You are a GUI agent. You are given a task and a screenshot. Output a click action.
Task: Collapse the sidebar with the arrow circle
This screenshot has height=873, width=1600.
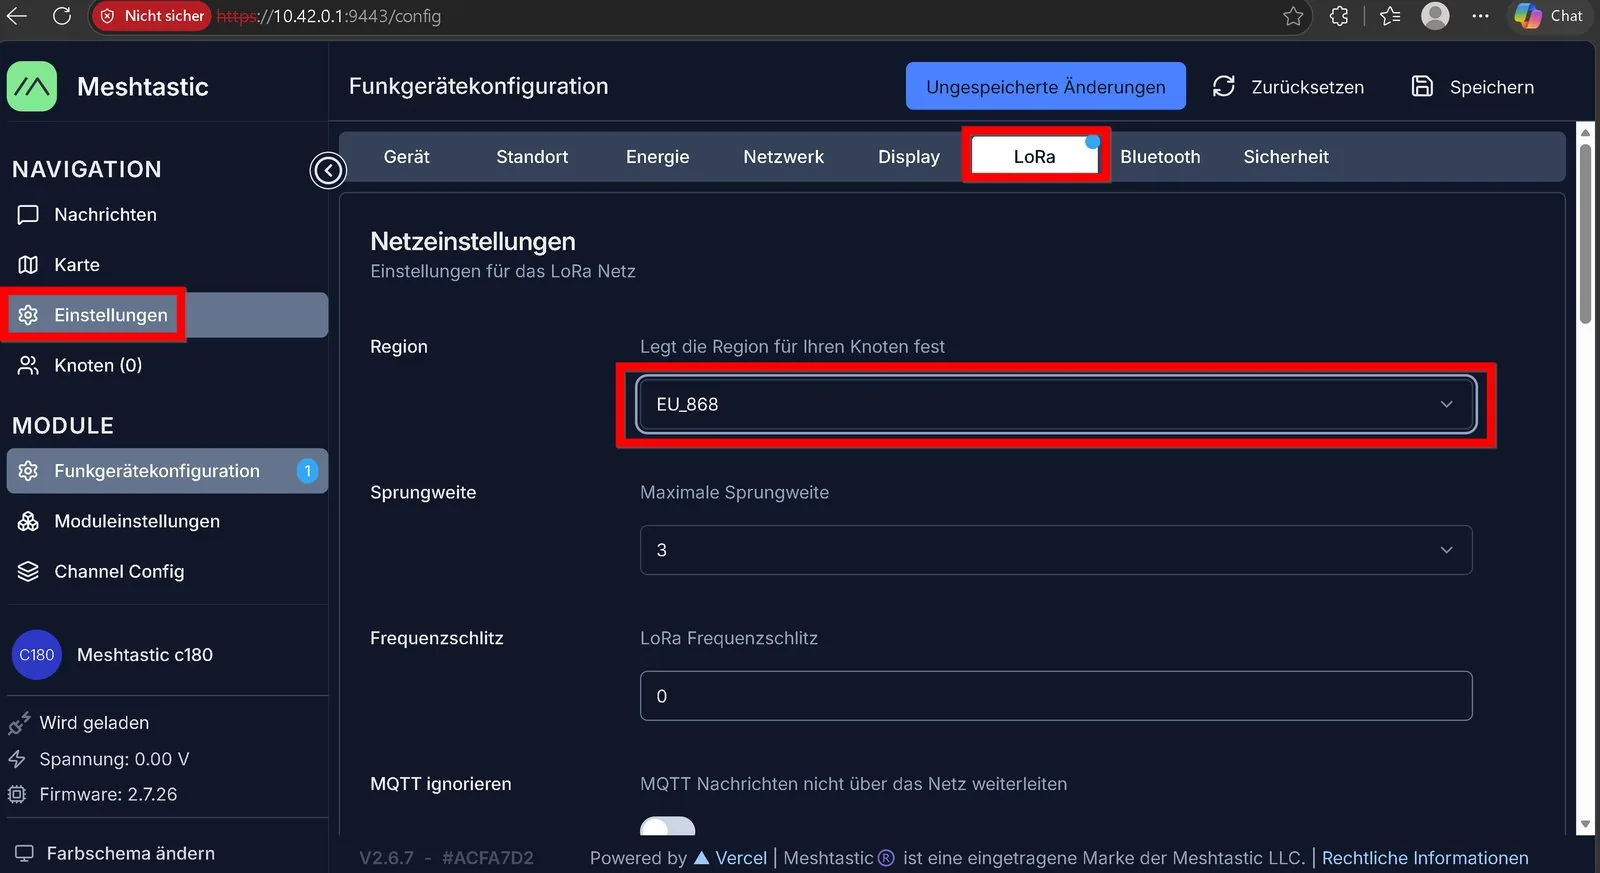pos(328,170)
